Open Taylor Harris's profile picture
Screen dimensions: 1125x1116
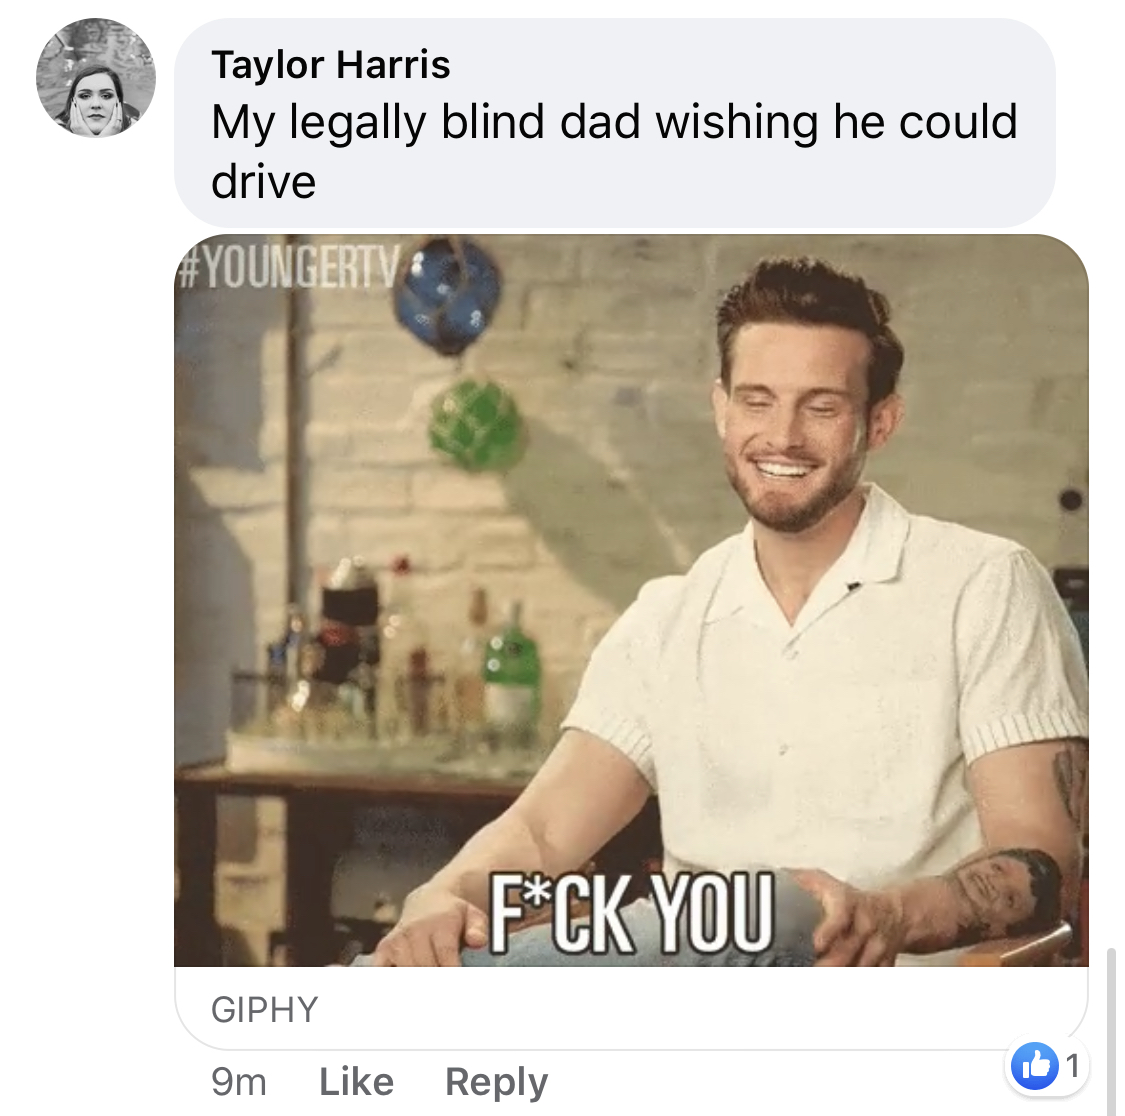pyautogui.click(x=95, y=78)
